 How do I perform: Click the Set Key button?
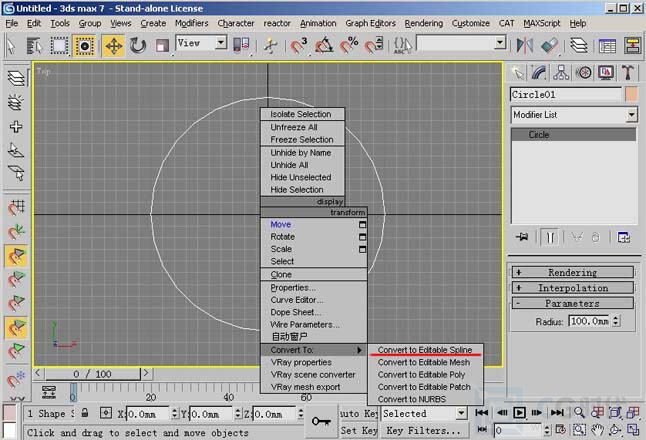[359, 431]
